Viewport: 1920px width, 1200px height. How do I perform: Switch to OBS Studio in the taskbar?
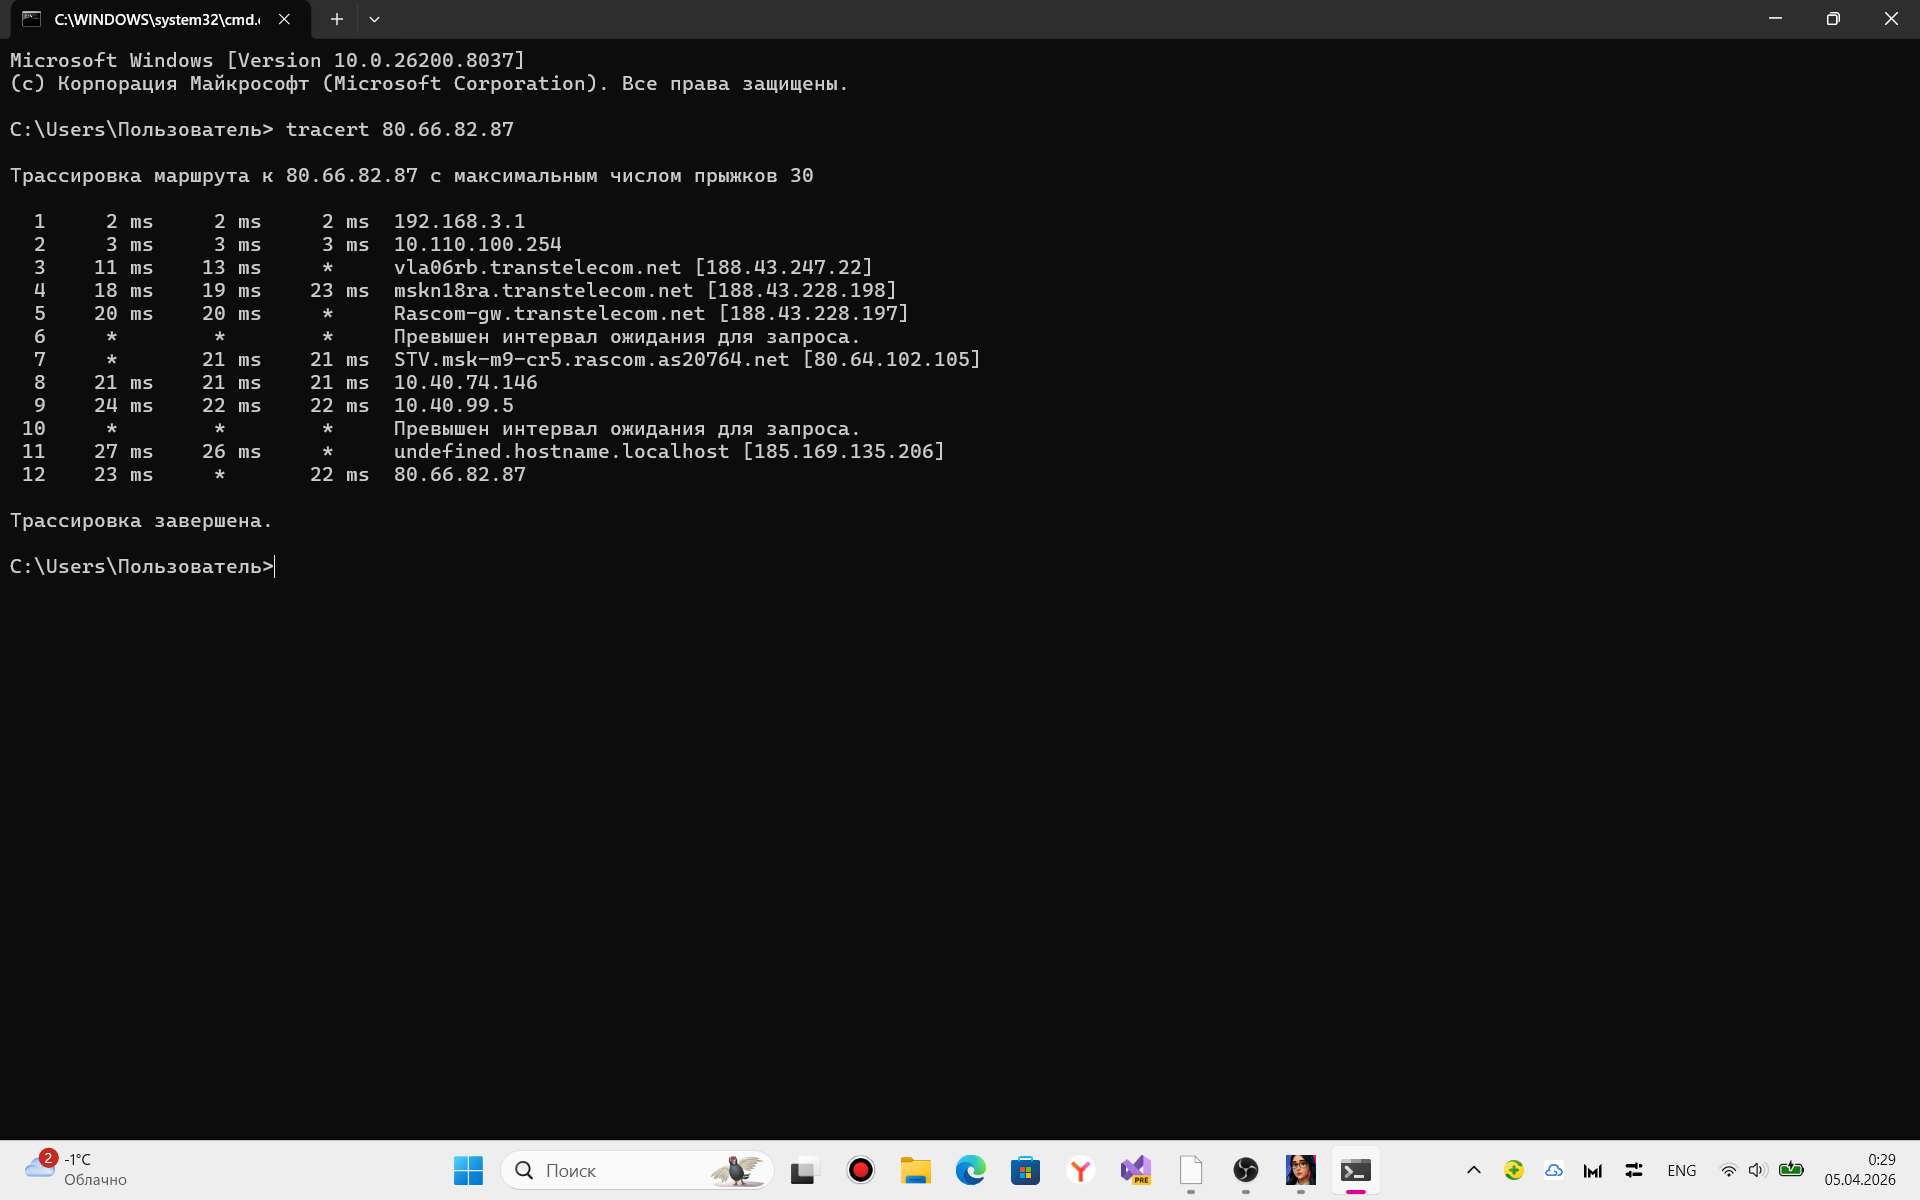[1245, 1170]
